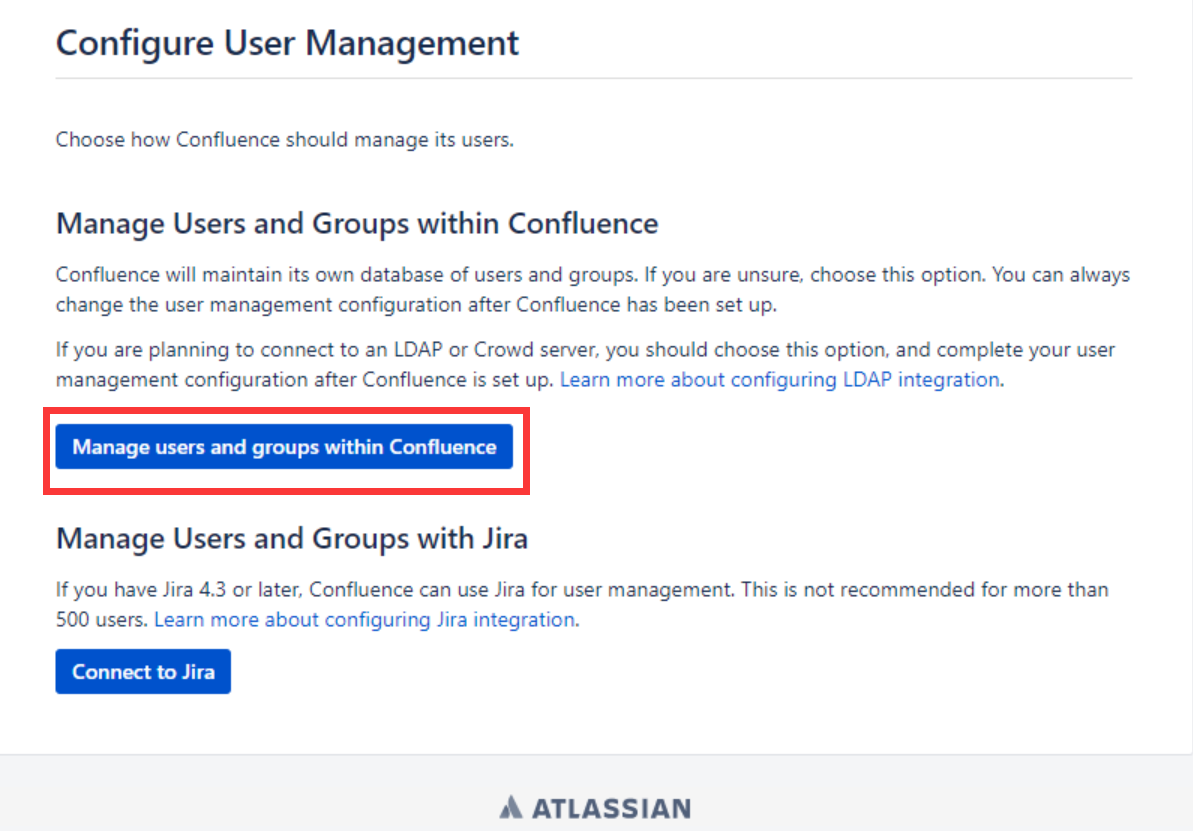Open Learn more about configuring LDAP integration link
The height and width of the screenshot is (831, 1193).
(780, 379)
